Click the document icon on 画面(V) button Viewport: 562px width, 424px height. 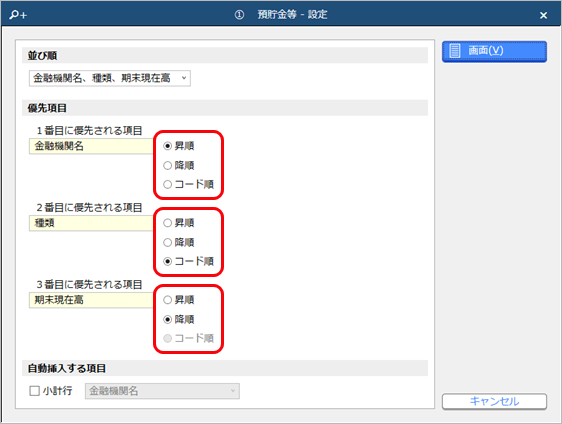(455, 51)
